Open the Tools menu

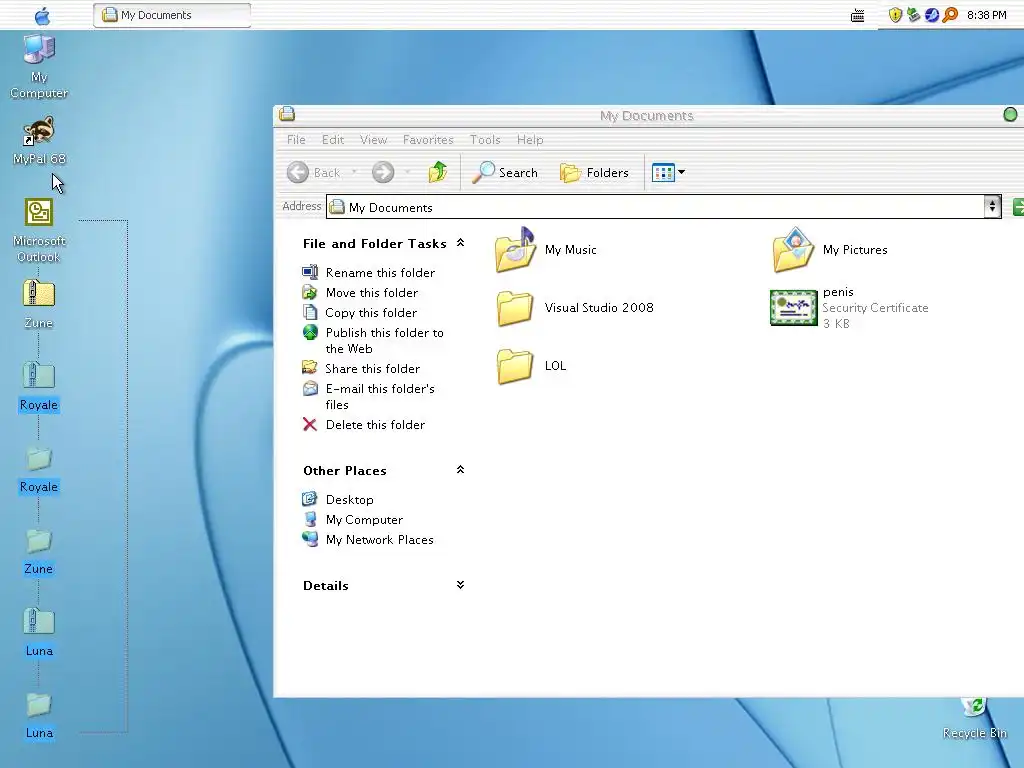[485, 140]
